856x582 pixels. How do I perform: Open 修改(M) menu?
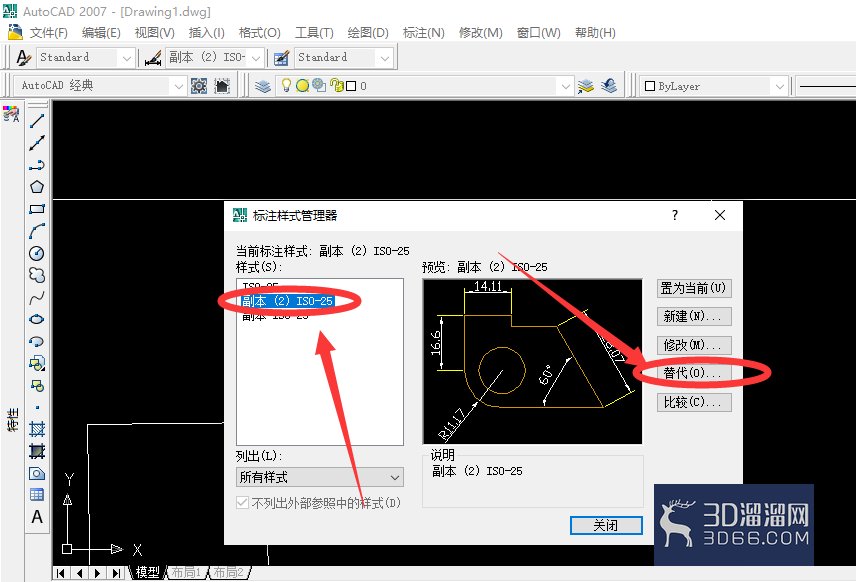[480, 33]
